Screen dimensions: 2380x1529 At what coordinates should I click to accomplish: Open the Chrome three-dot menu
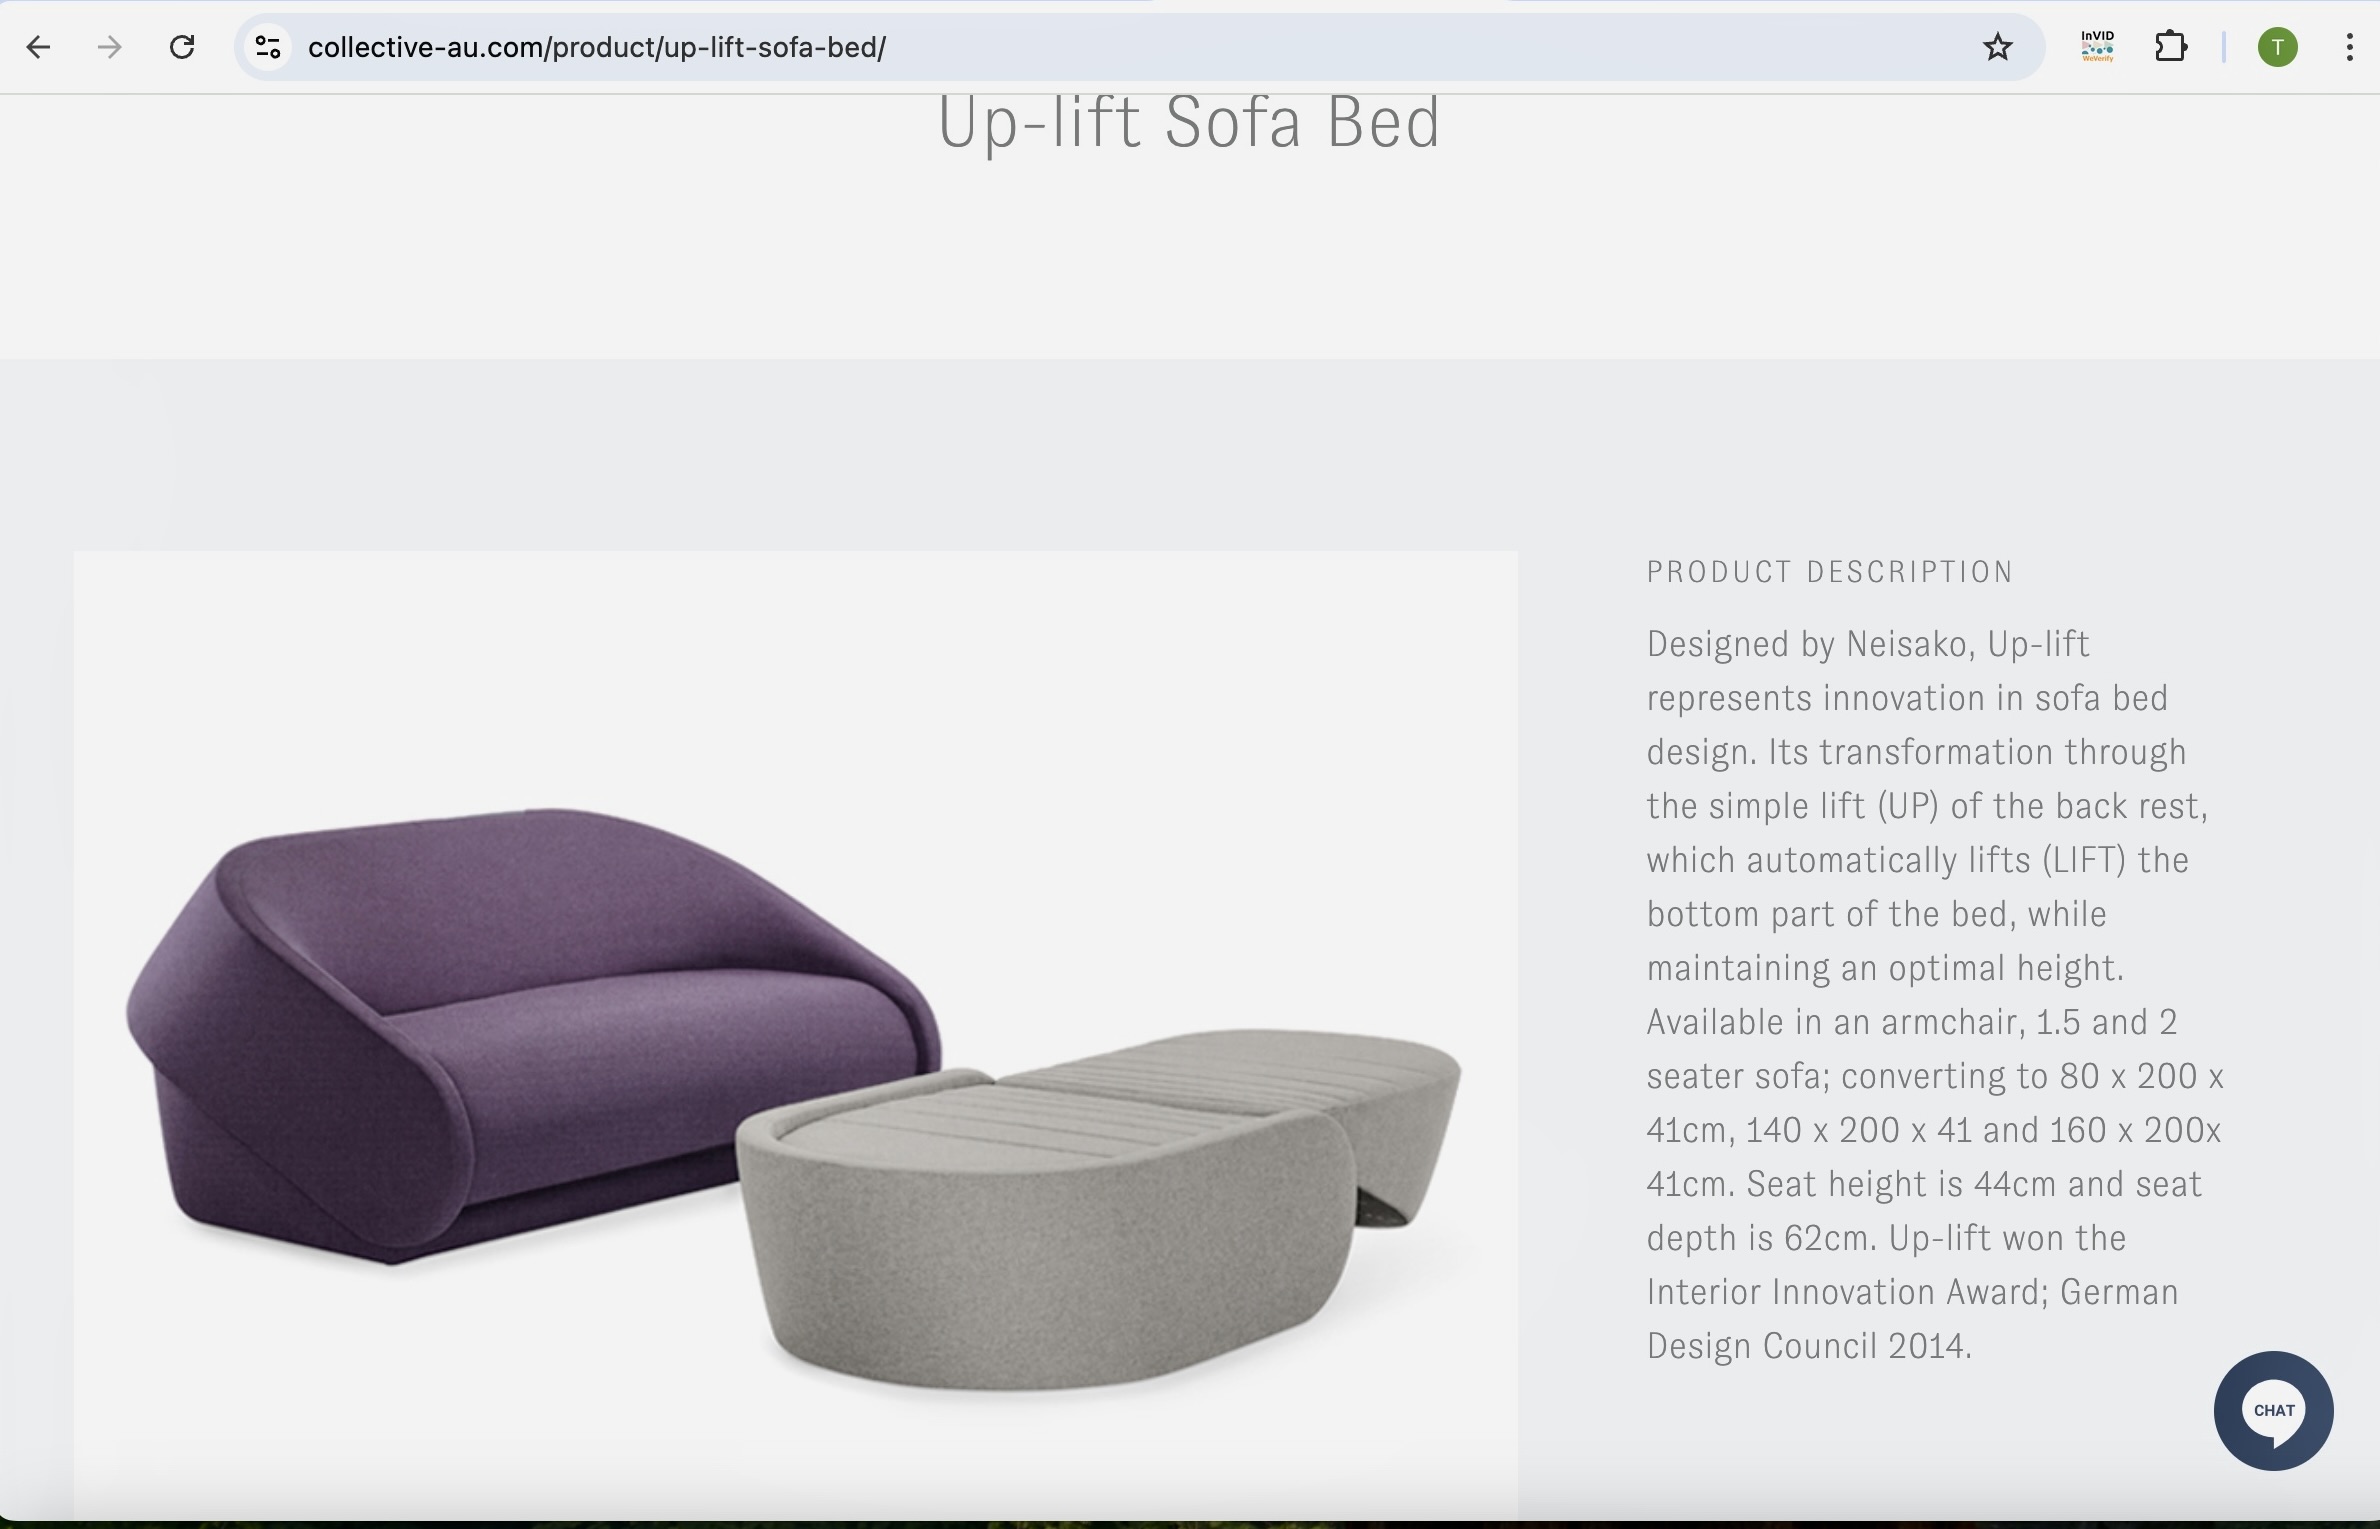[x=2349, y=47]
